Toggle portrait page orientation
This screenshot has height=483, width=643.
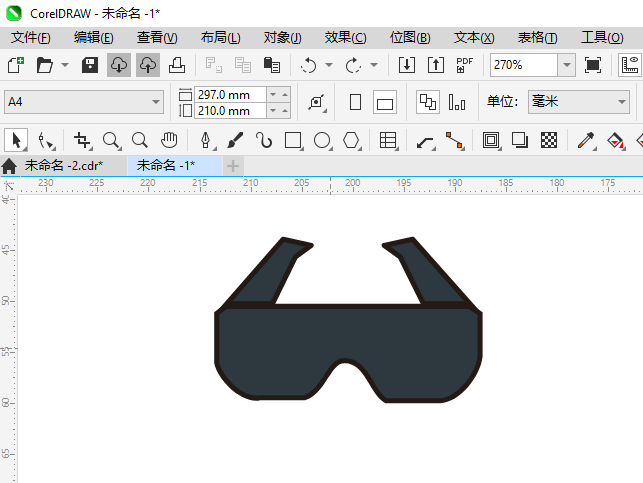point(355,102)
